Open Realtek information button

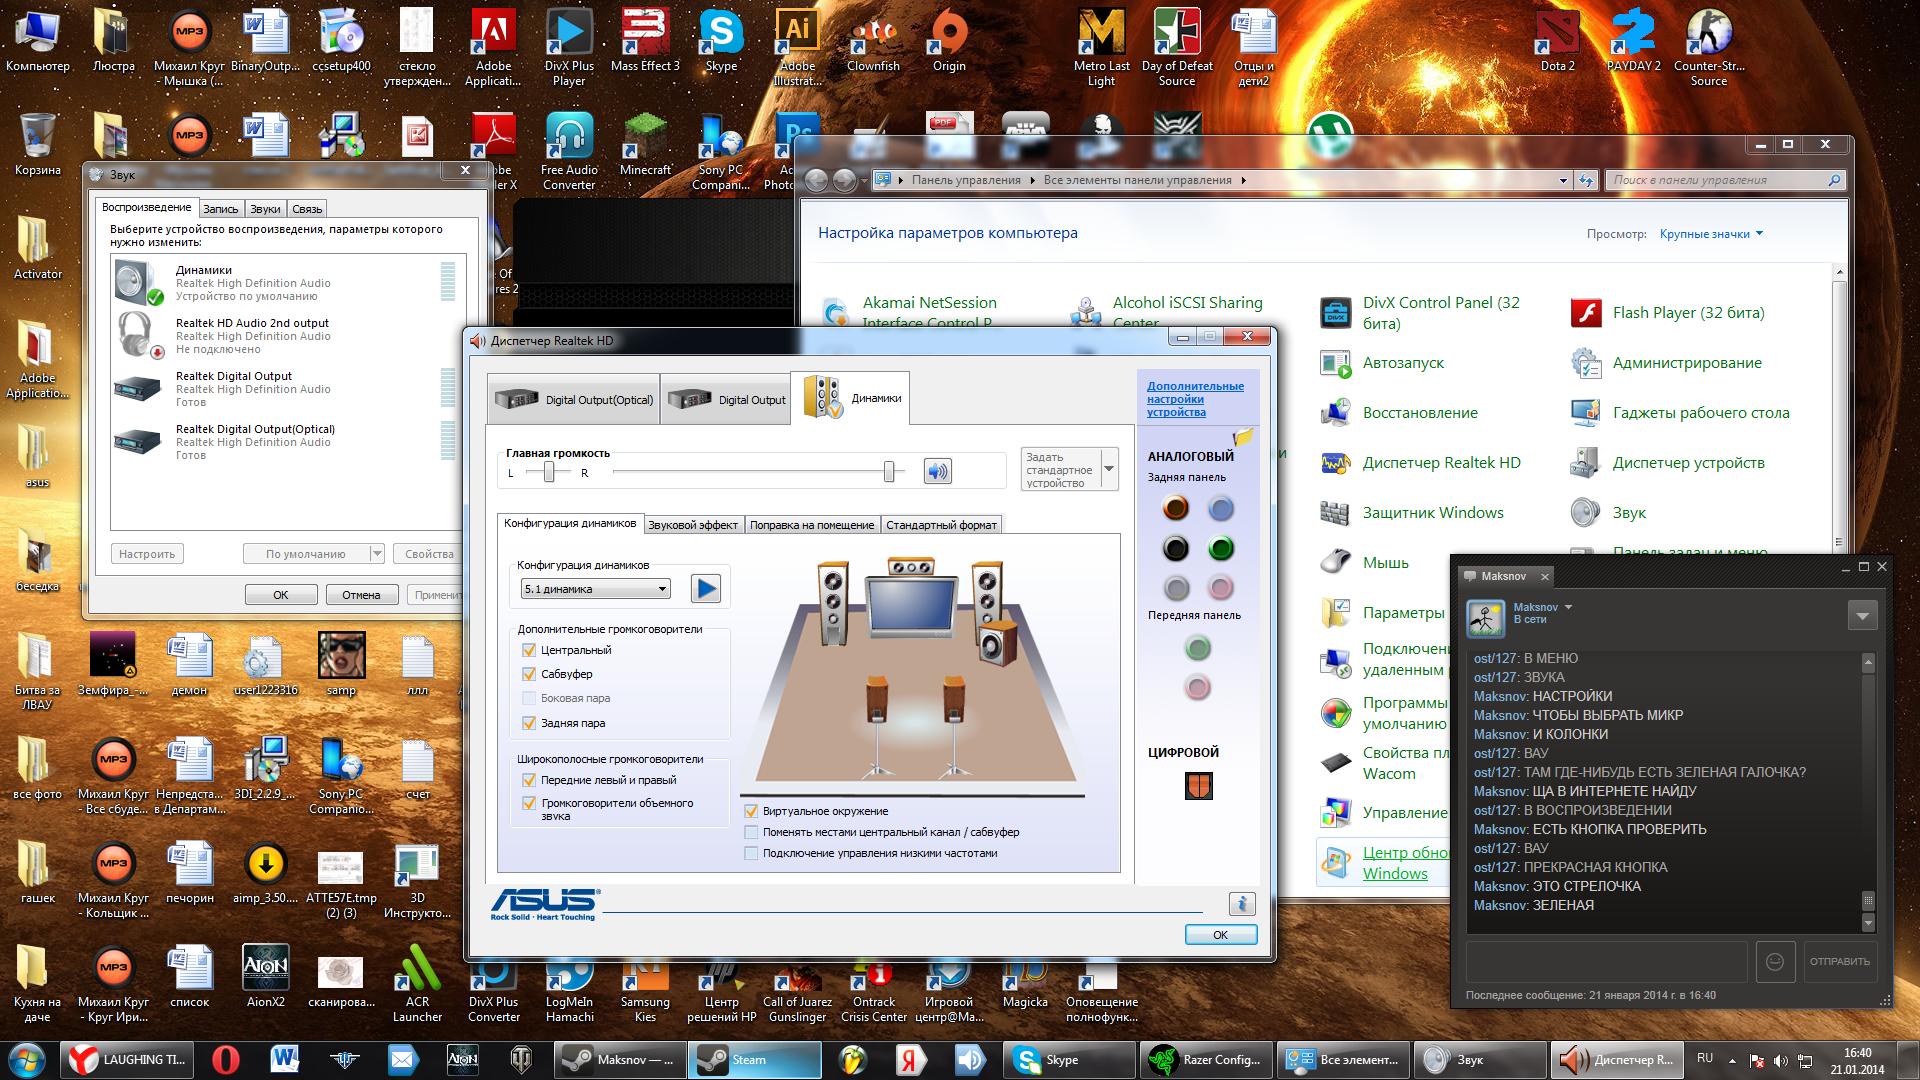1241,903
